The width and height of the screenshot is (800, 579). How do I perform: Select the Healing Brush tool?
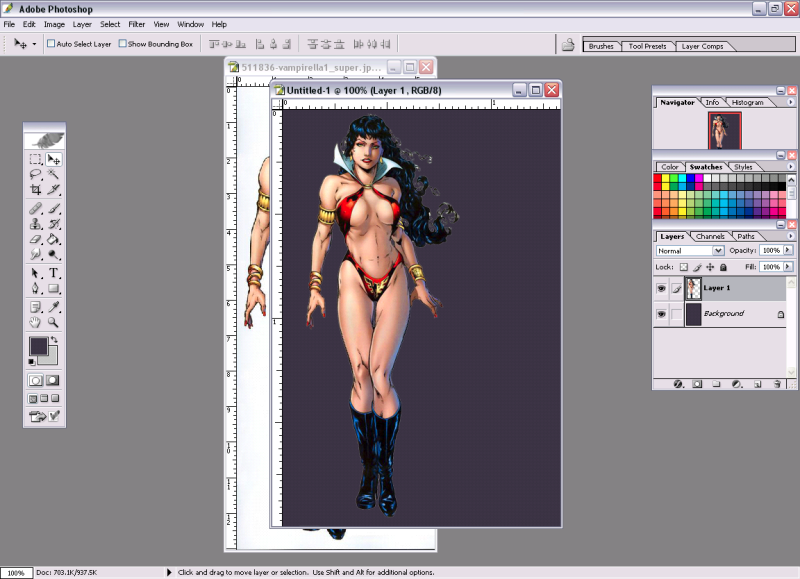pyautogui.click(x=35, y=208)
